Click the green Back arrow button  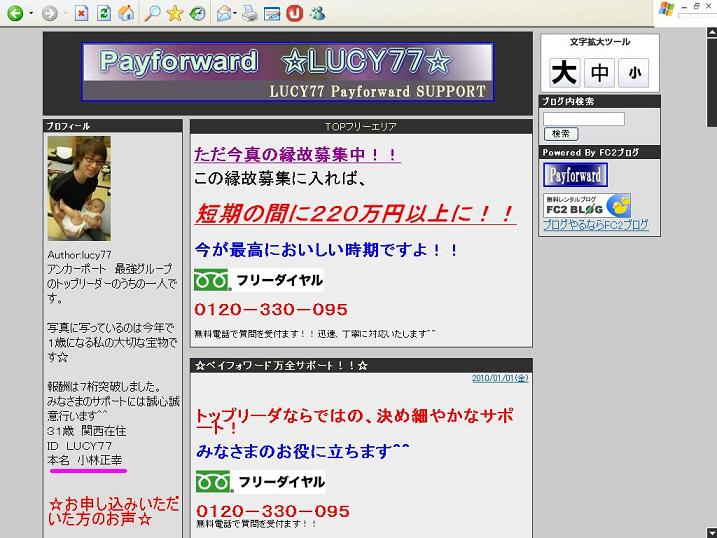tap(15, 13)
